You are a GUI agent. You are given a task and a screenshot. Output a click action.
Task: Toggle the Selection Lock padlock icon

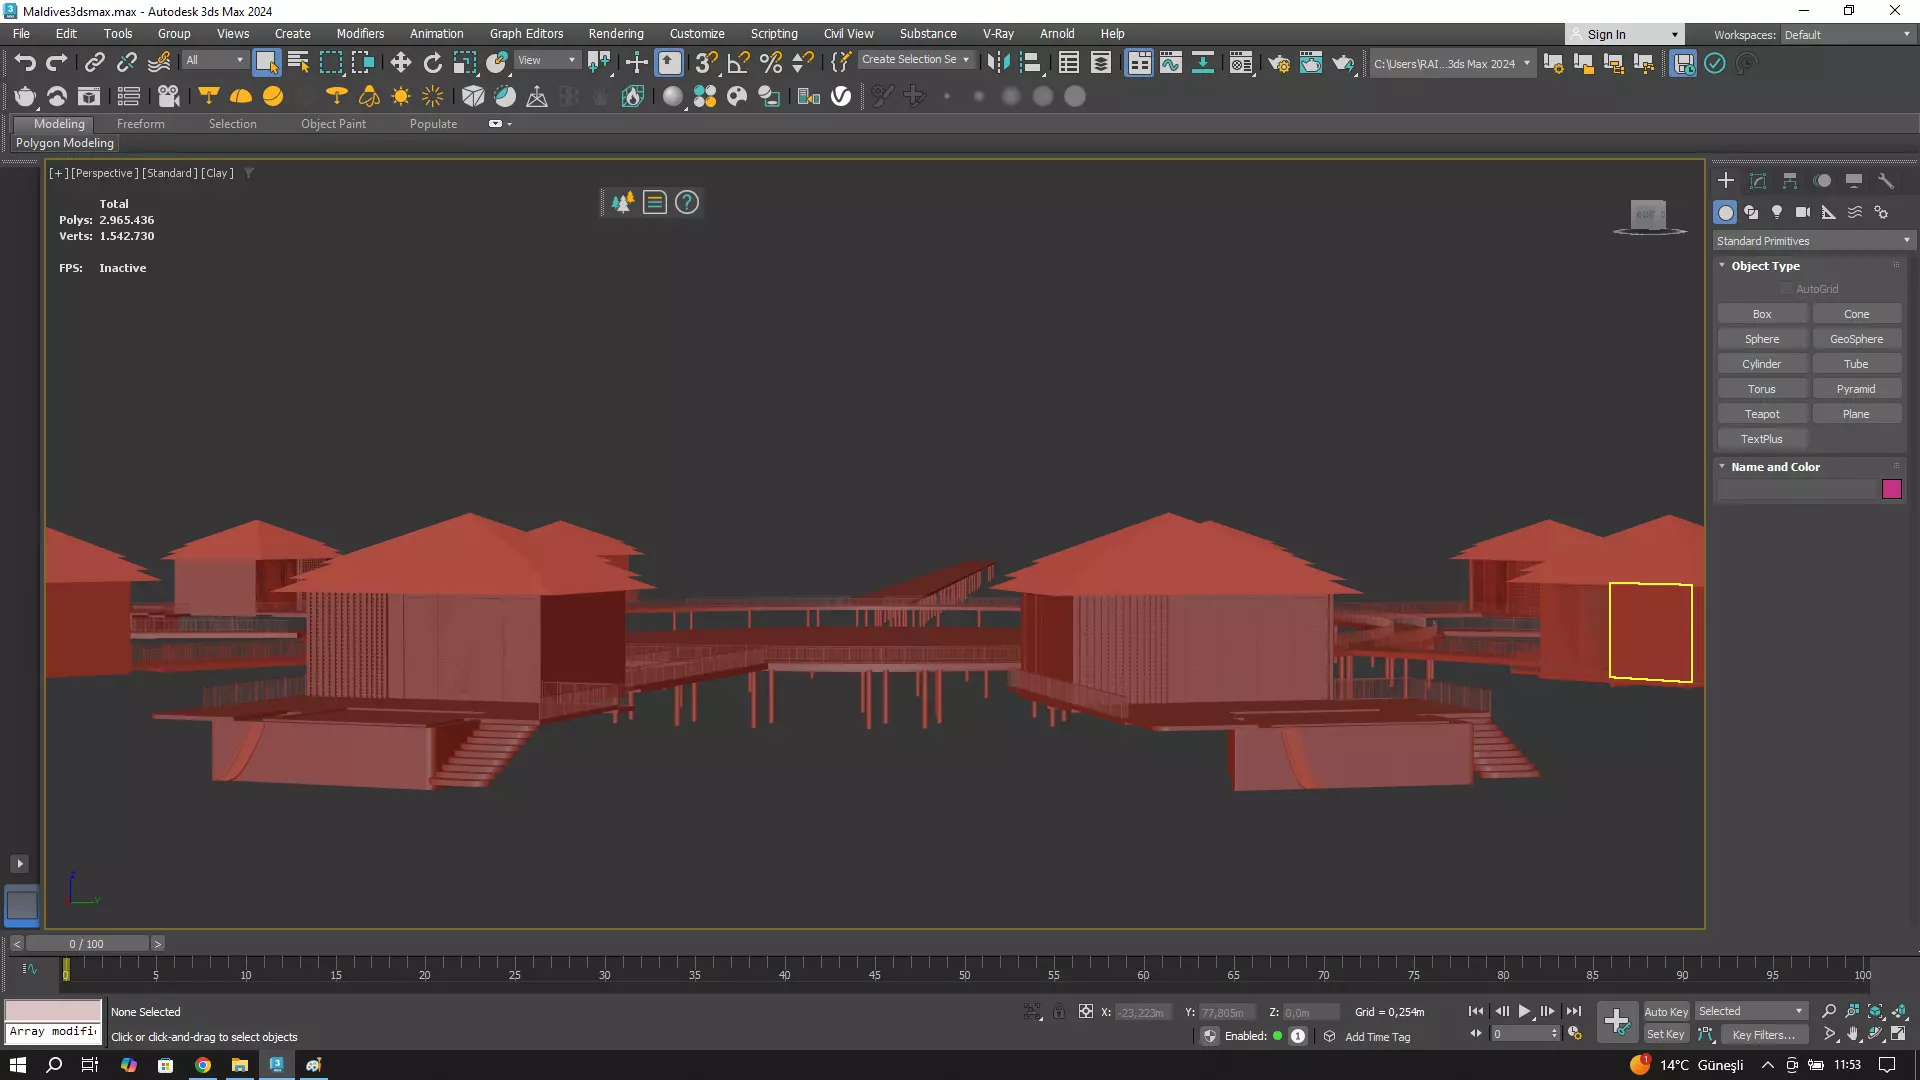coord(1059,1012)
